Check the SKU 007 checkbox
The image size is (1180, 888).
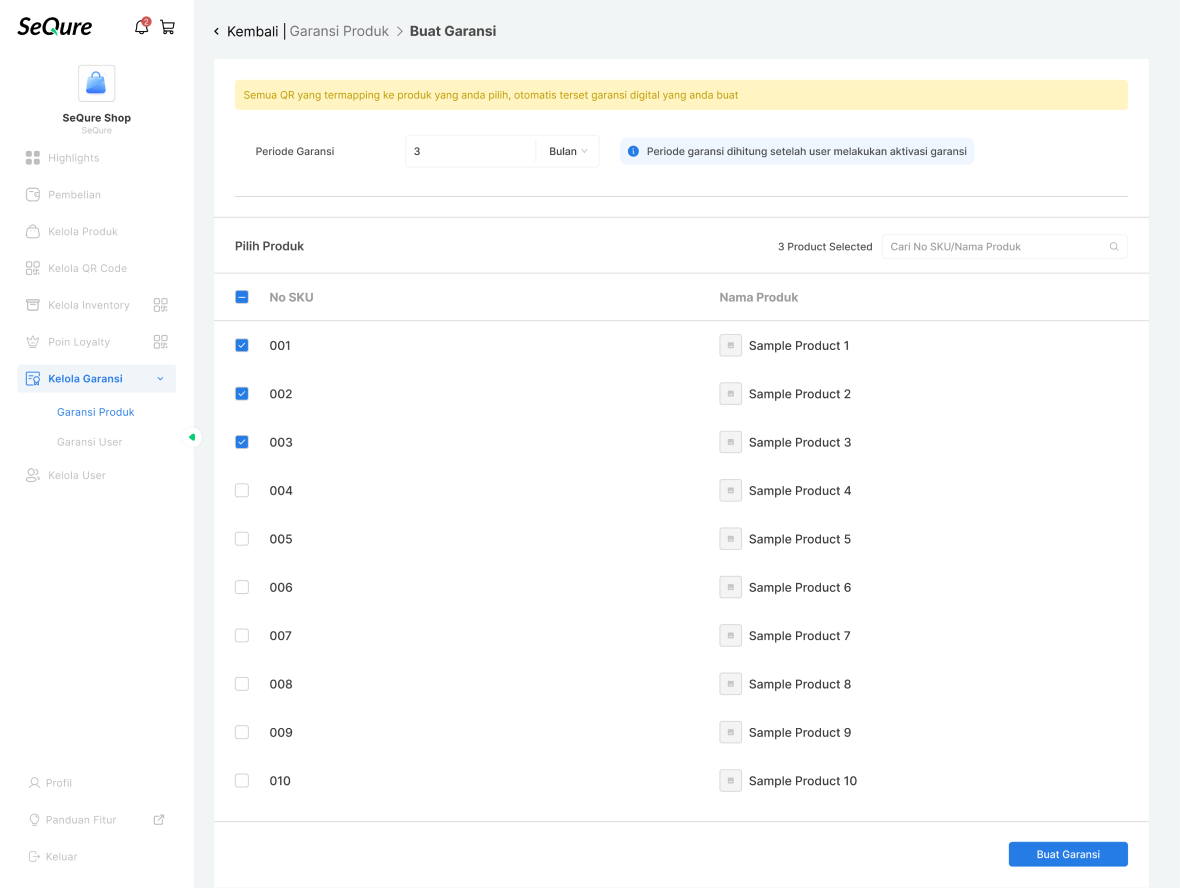click(x=242, y=635)
